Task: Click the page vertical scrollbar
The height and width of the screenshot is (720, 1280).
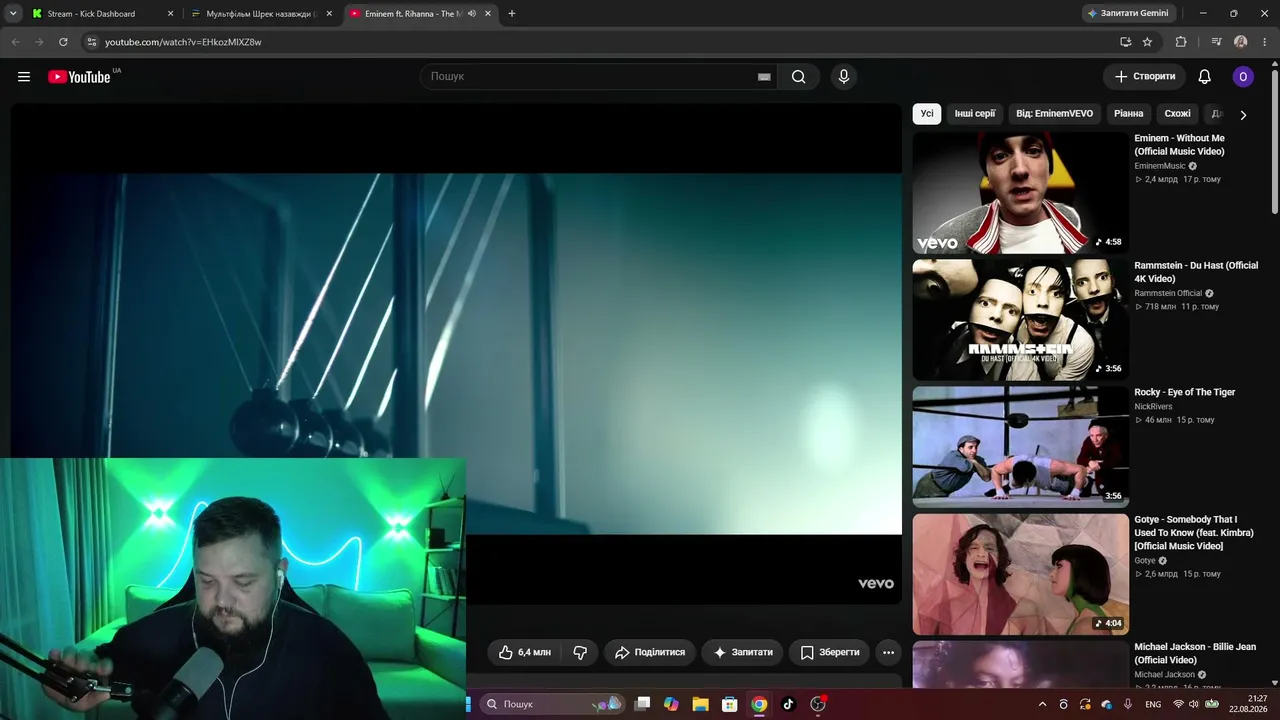Action: tap(1275, 140)
